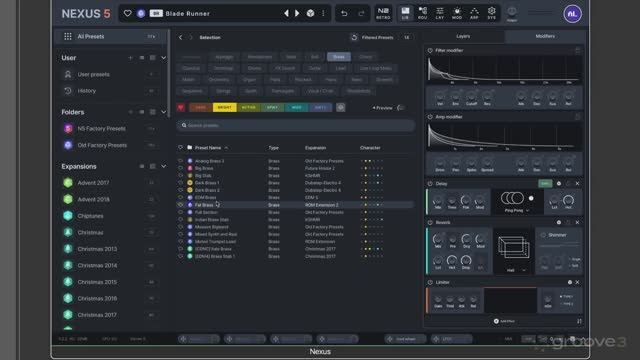Image resolution: width=640 pixels, height=360 pixels.
Task: Add a new User preset folder
Action: pyautogui.click(x=130, y=58)
